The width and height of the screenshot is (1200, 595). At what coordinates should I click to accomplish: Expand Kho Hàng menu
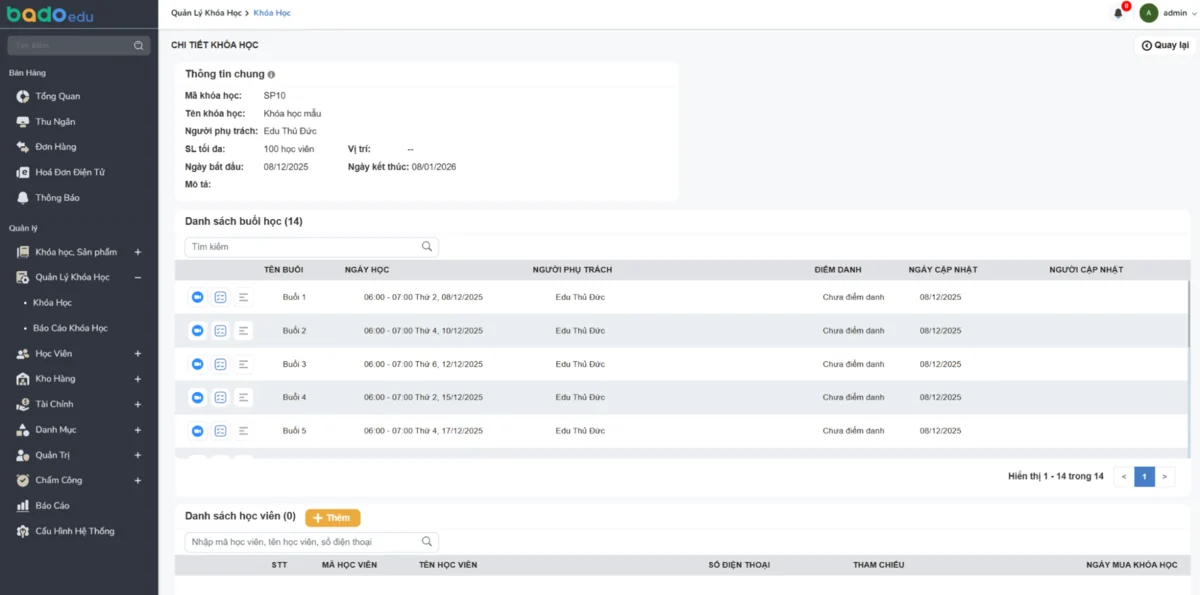point(138,379)
